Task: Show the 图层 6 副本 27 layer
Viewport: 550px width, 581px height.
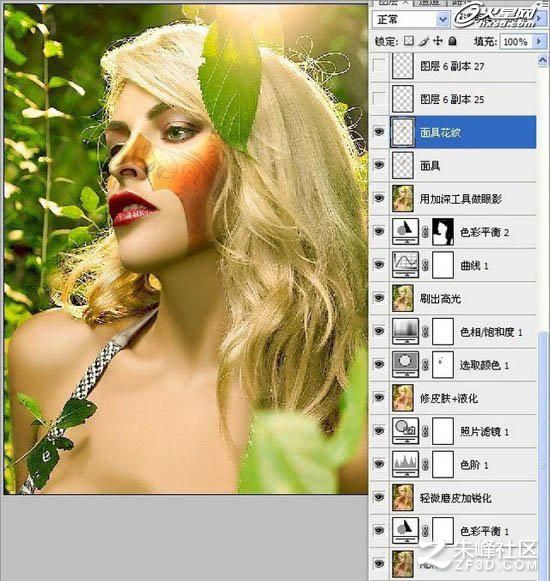Action: 379,66
